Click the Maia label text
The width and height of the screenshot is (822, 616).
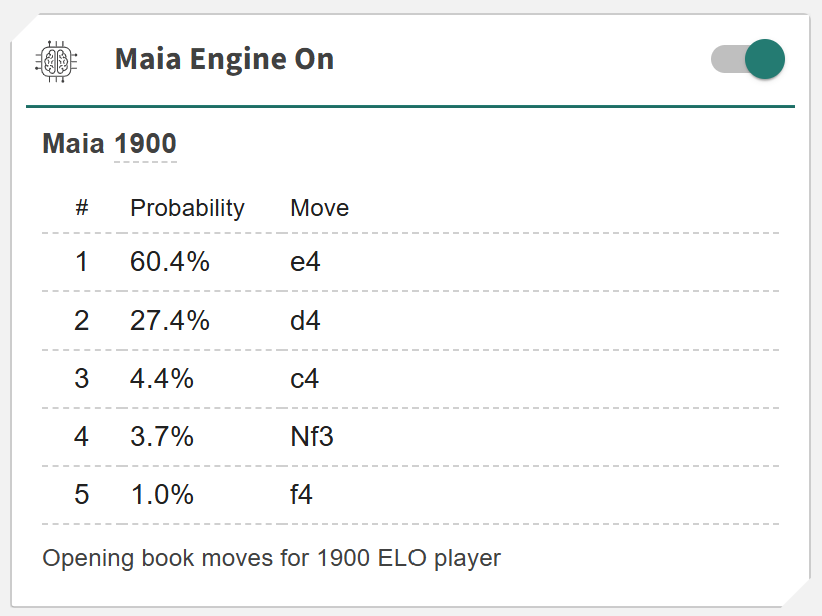(73, 144)
